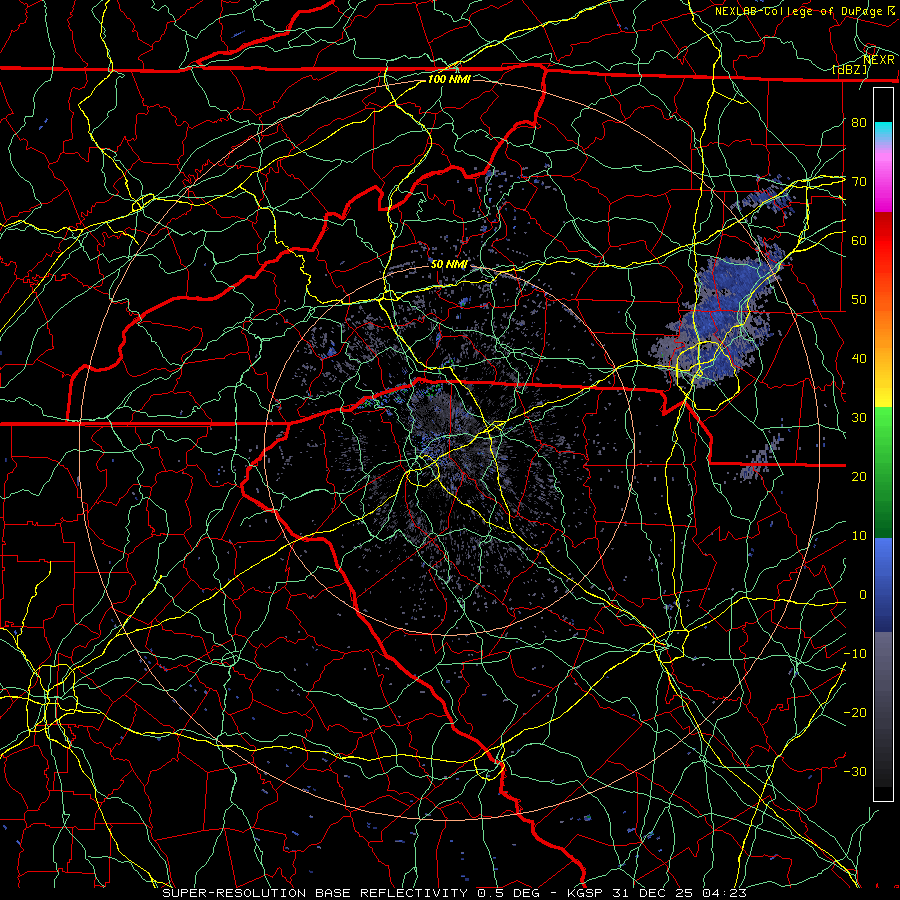Click the 70 dBZ scale value
The height and width of the screenshot is (900, 900).
pyautogui.click(x=859, y=181)
